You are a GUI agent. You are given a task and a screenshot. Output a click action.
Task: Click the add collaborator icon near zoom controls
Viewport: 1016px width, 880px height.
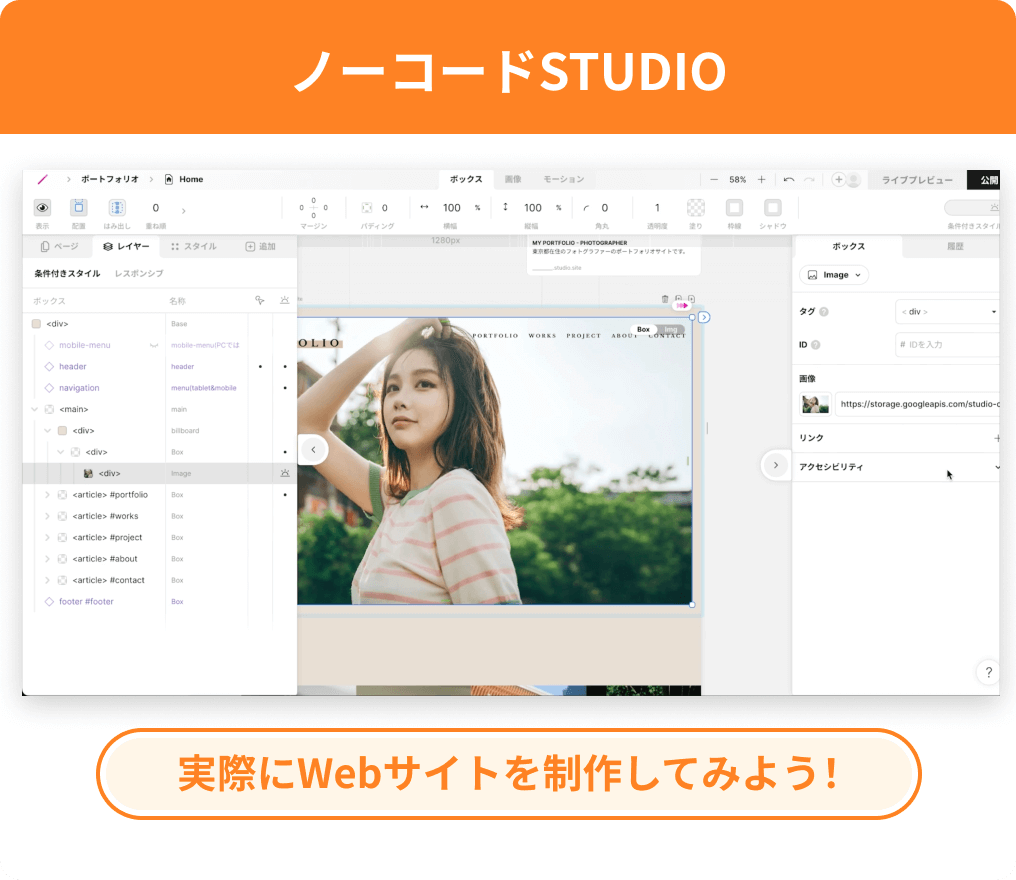coord(838,179)
